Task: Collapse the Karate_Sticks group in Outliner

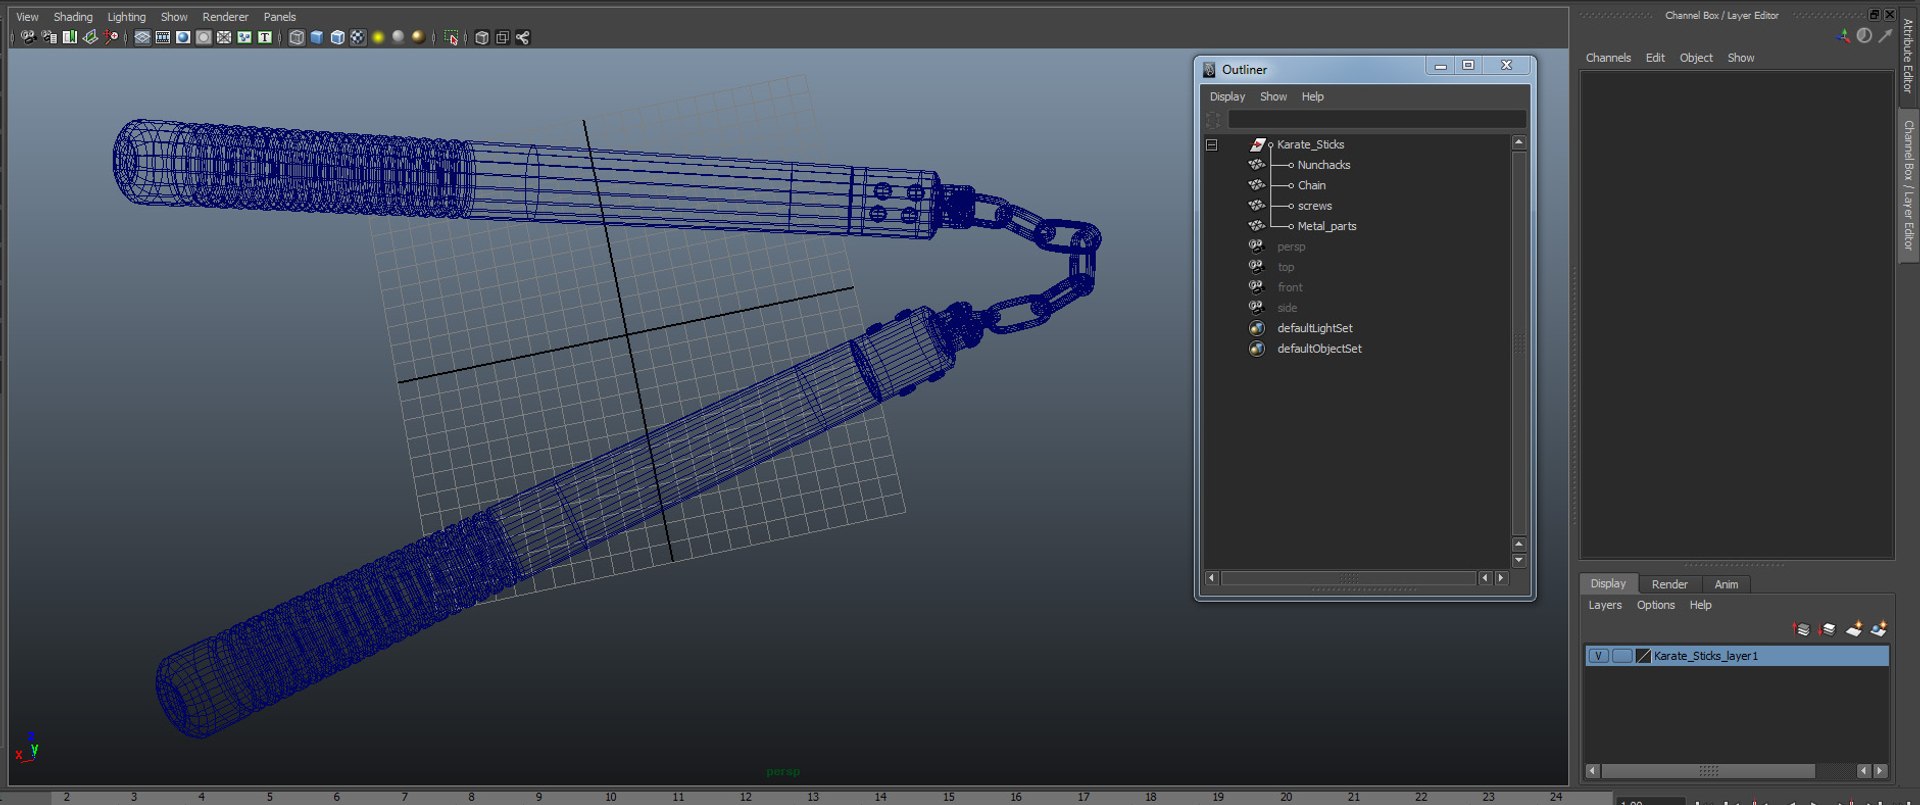Action: point(1212,145)
